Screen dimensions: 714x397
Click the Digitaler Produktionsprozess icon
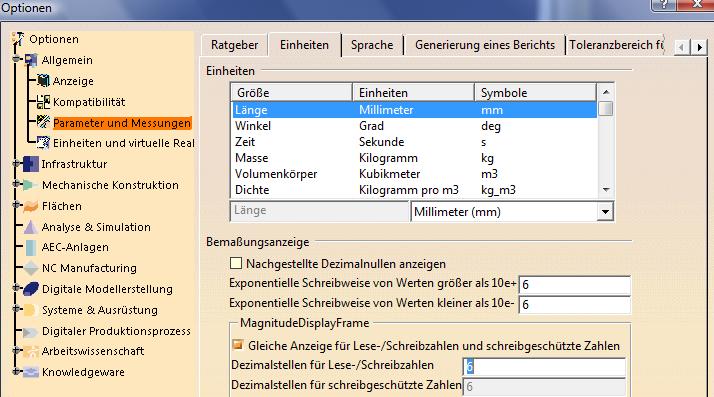coord(30,331)
